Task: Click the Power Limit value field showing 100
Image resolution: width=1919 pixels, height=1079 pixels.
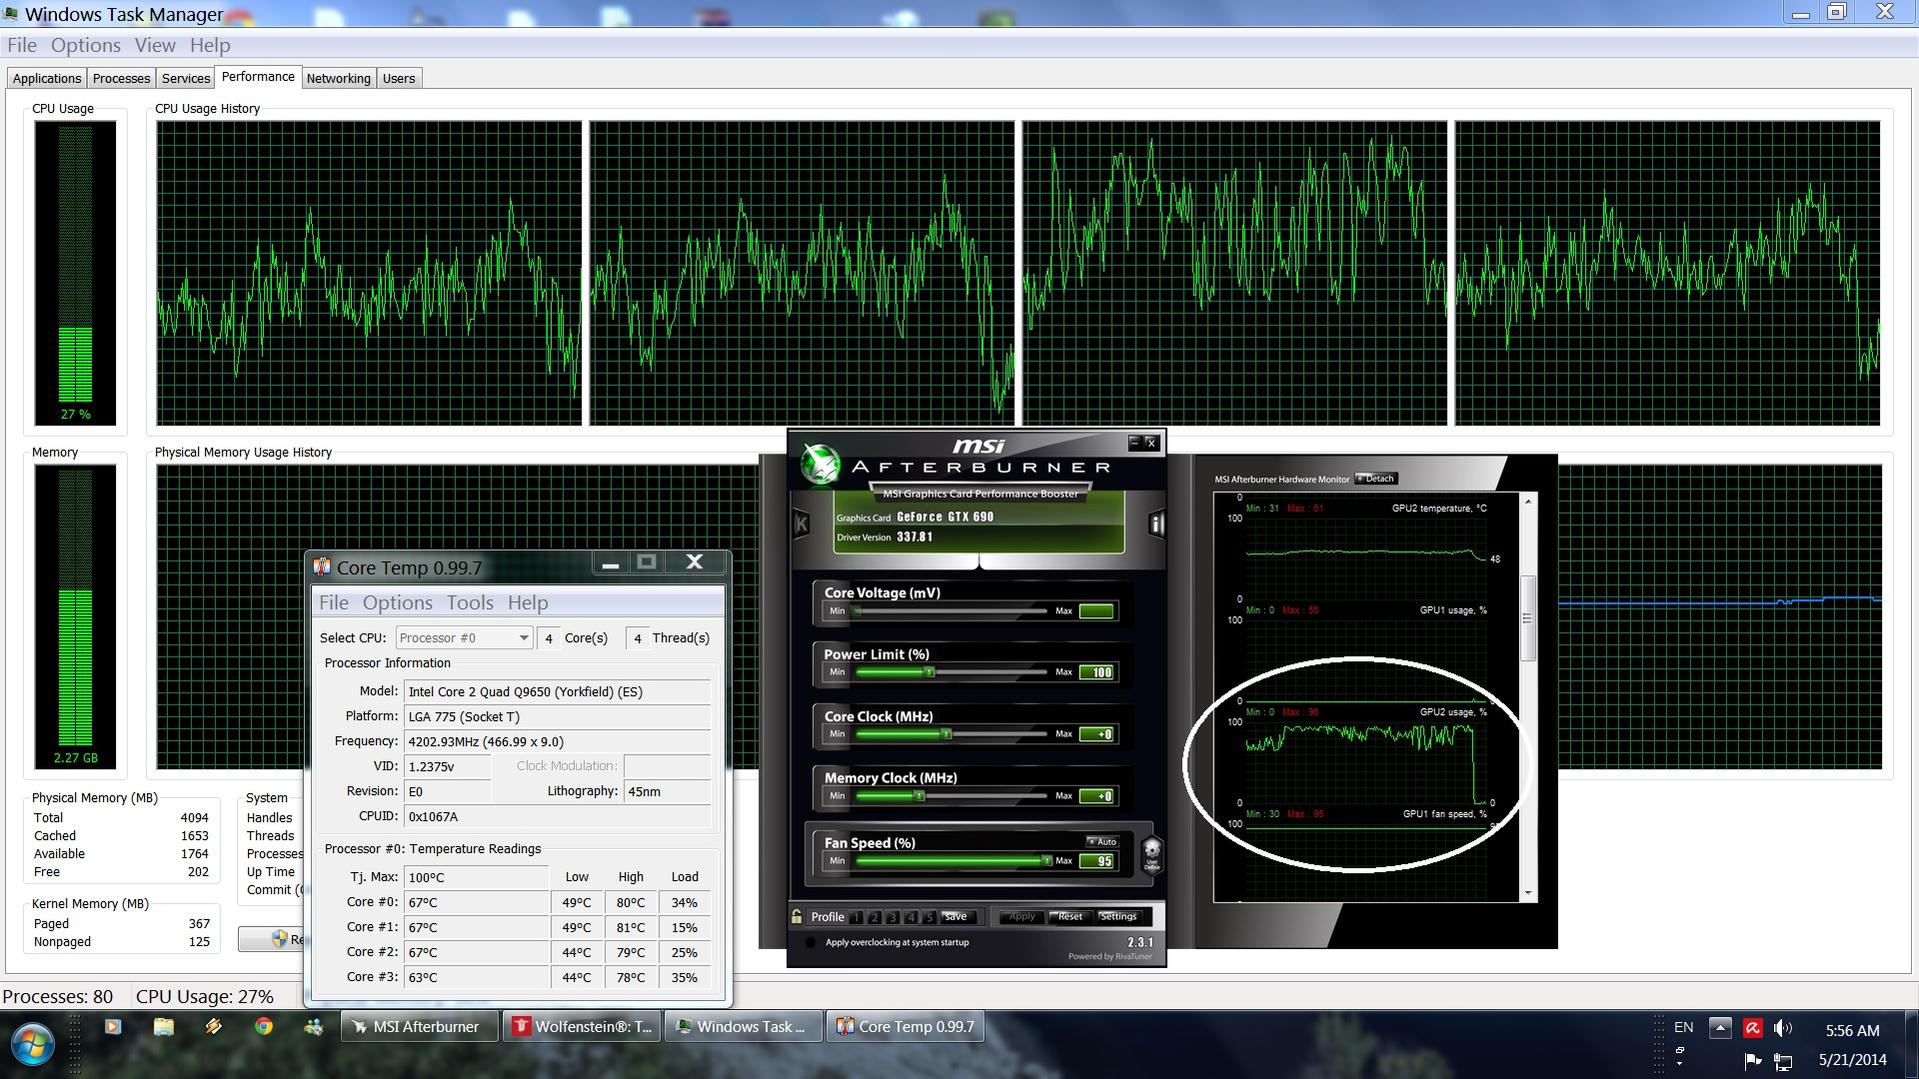Action: pyautogui.click(x=1097, y=672)
